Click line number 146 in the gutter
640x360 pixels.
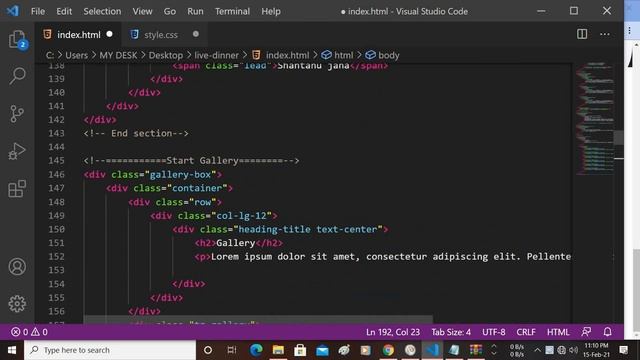click(x=56, y=174)
